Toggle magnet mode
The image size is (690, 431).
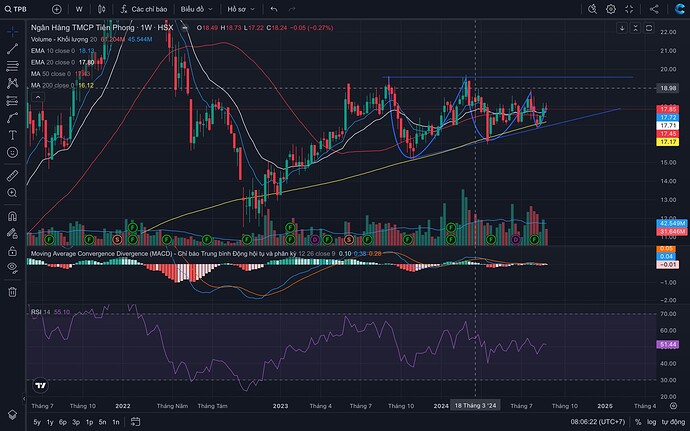[12, 216]
